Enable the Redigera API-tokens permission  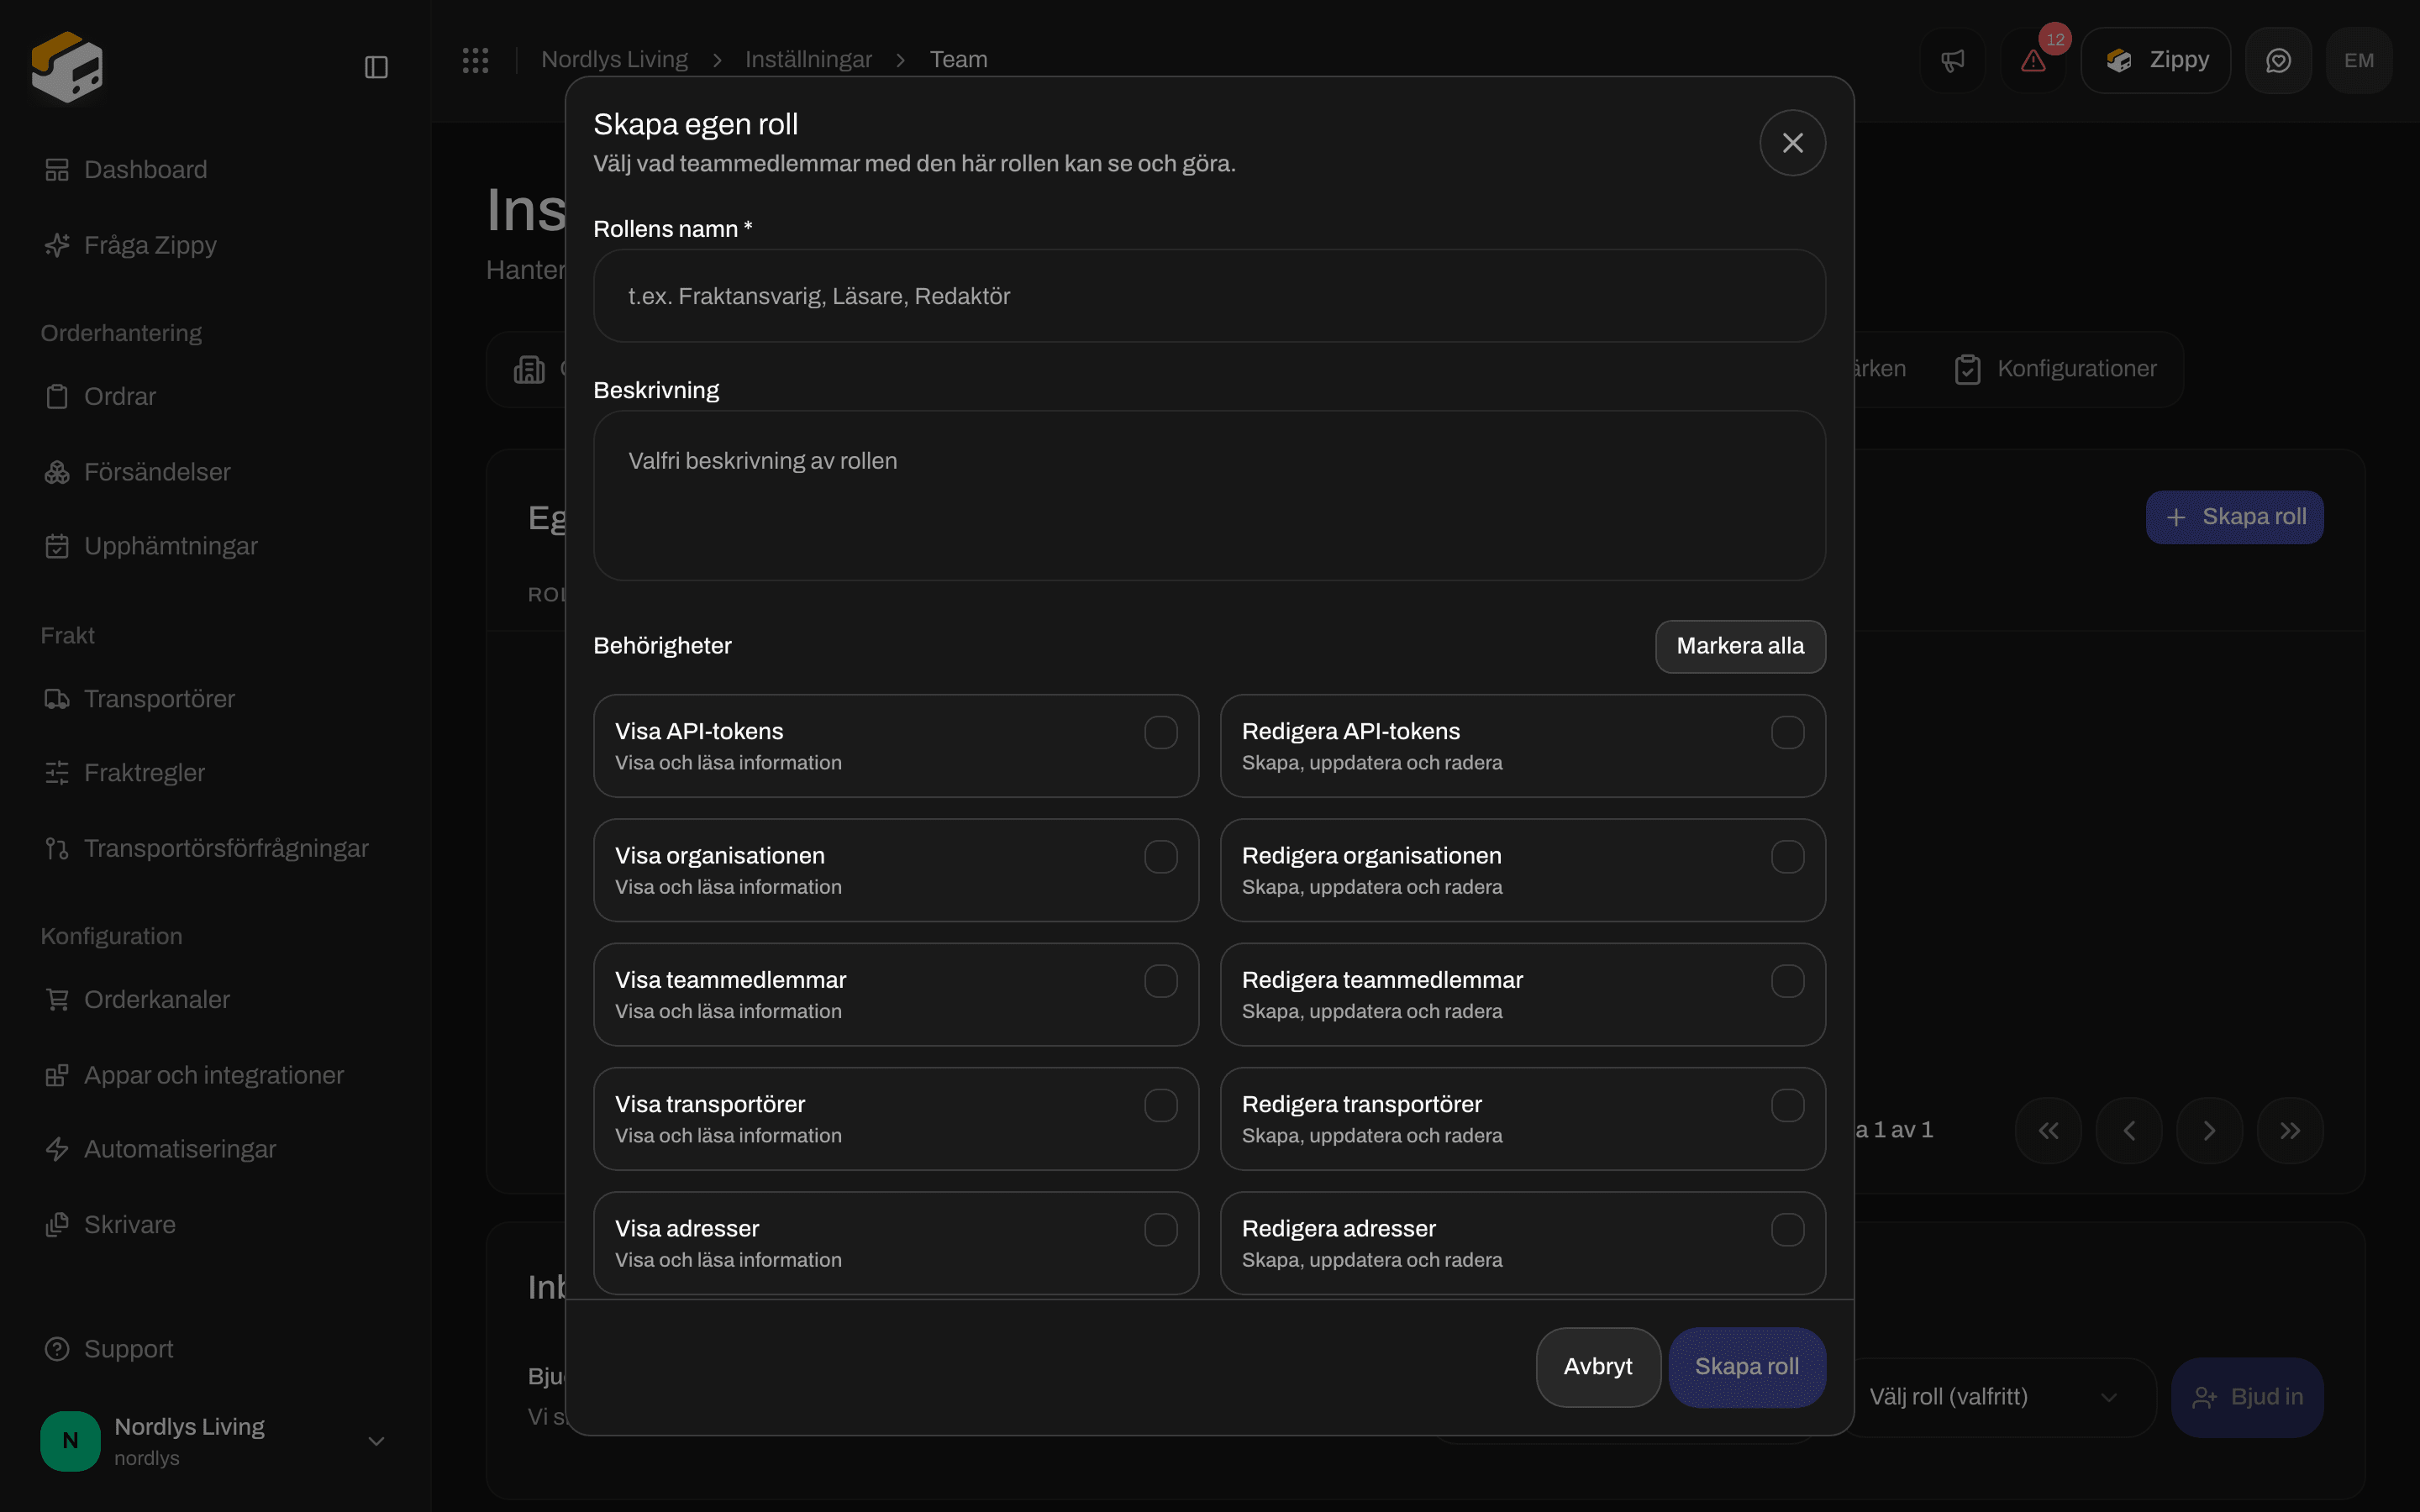point(1787,732)
